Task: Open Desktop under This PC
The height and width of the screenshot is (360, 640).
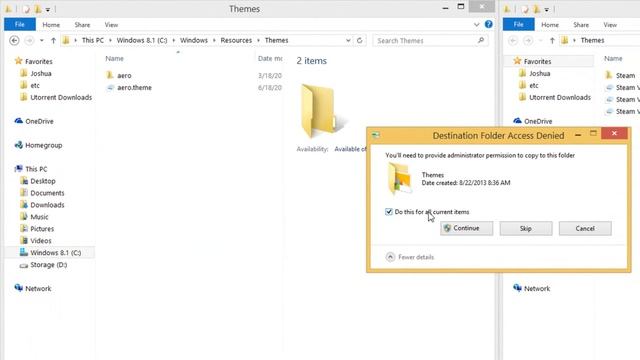Action: (43, 181)
